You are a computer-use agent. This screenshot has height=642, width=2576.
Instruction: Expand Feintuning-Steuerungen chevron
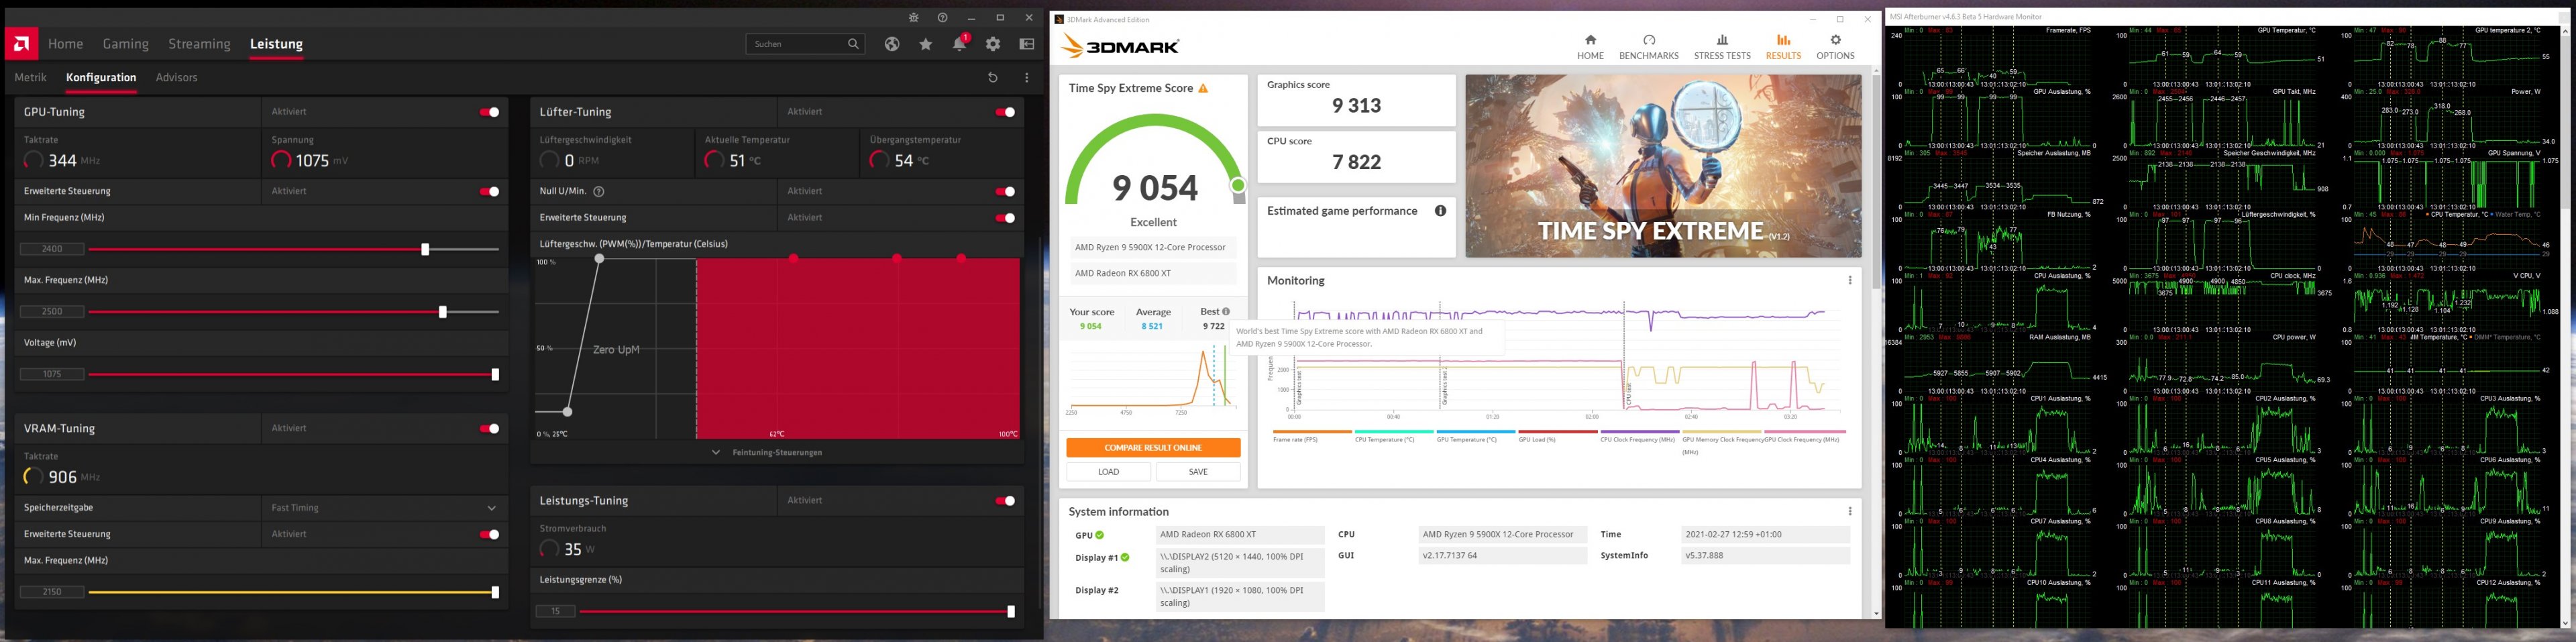[716, 452]
